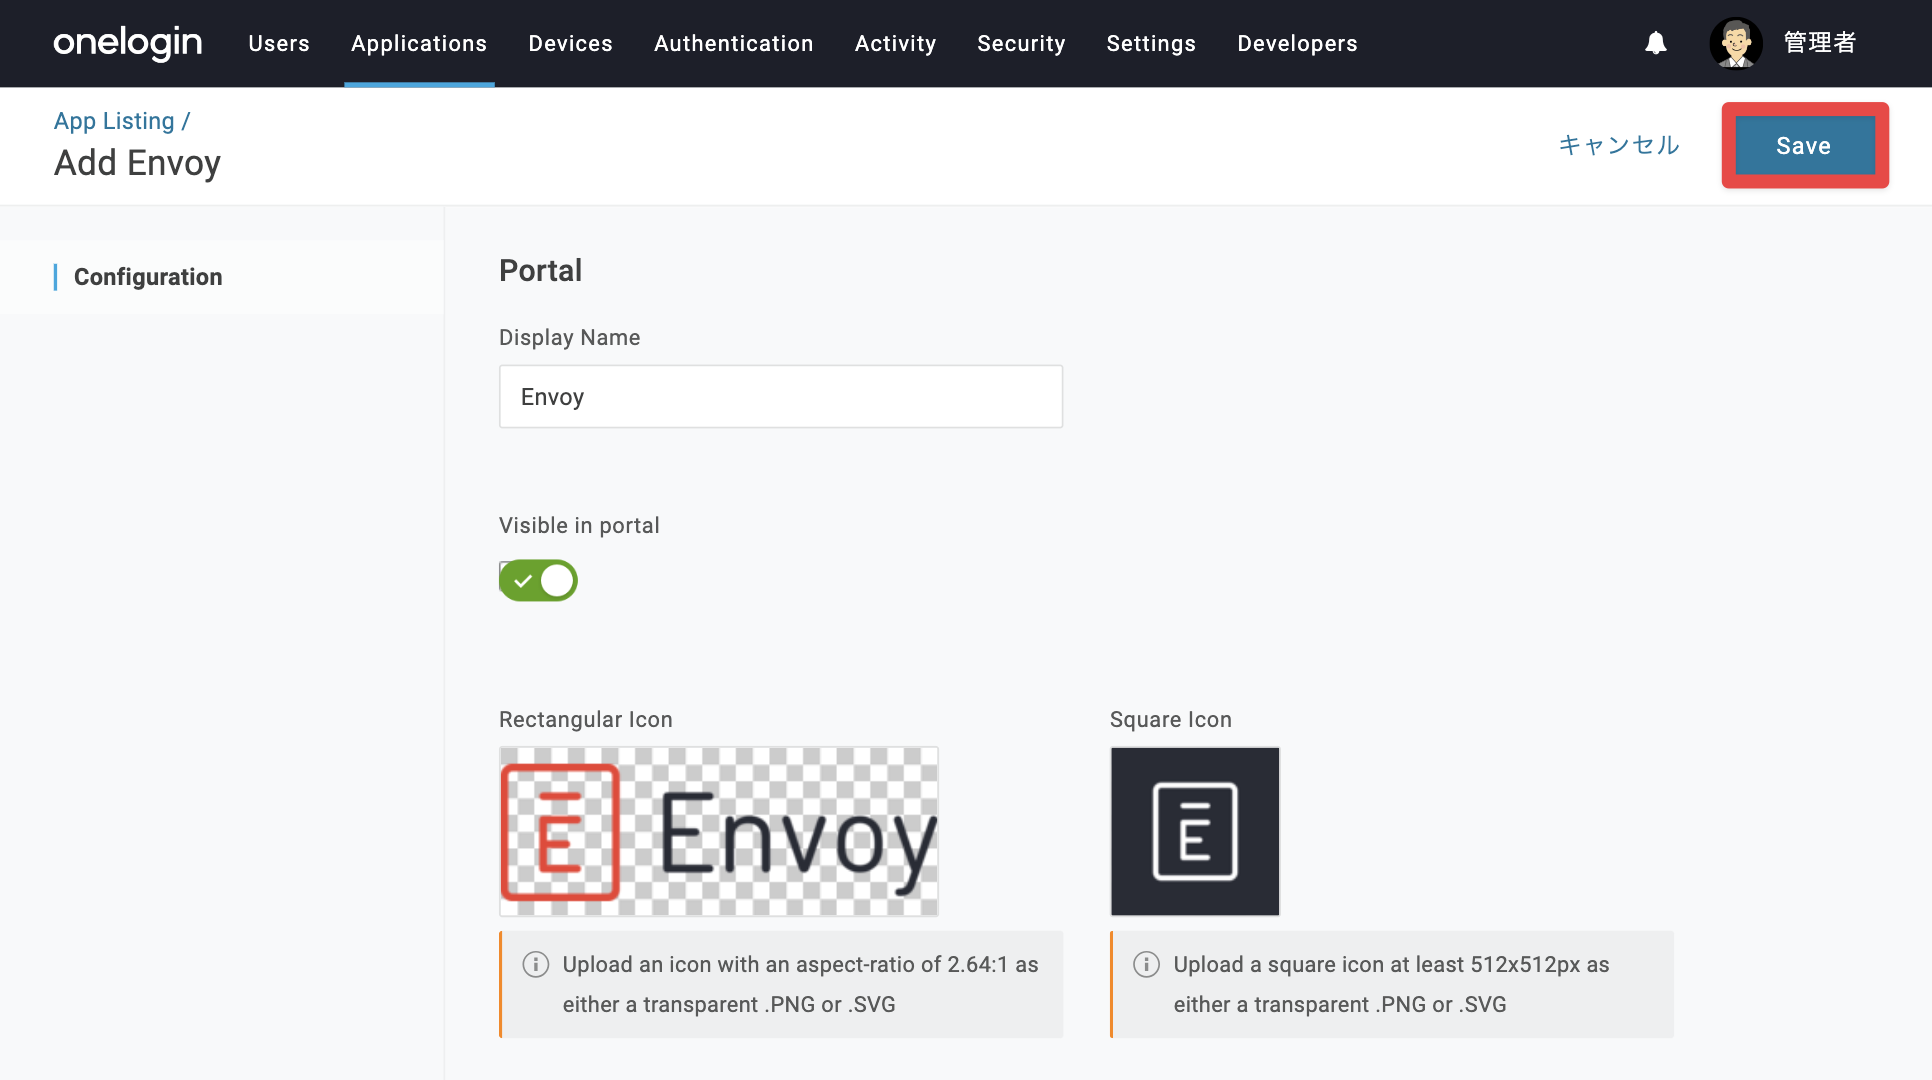Viewport: 1932px width, 1080px height.
Task: Click the Save button
Action: (x=1804, y=145)
